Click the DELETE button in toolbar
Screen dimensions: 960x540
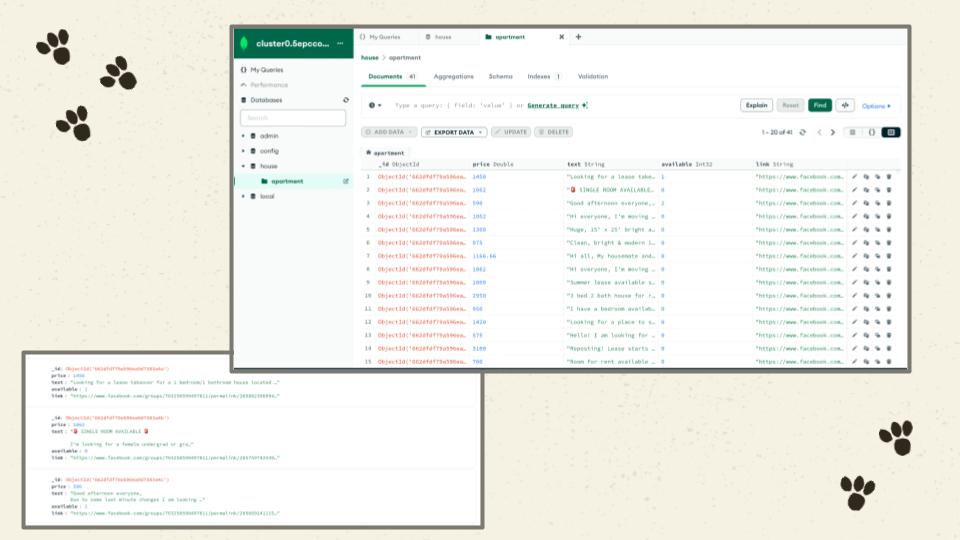pyautogui.click(x=553, y=132)
